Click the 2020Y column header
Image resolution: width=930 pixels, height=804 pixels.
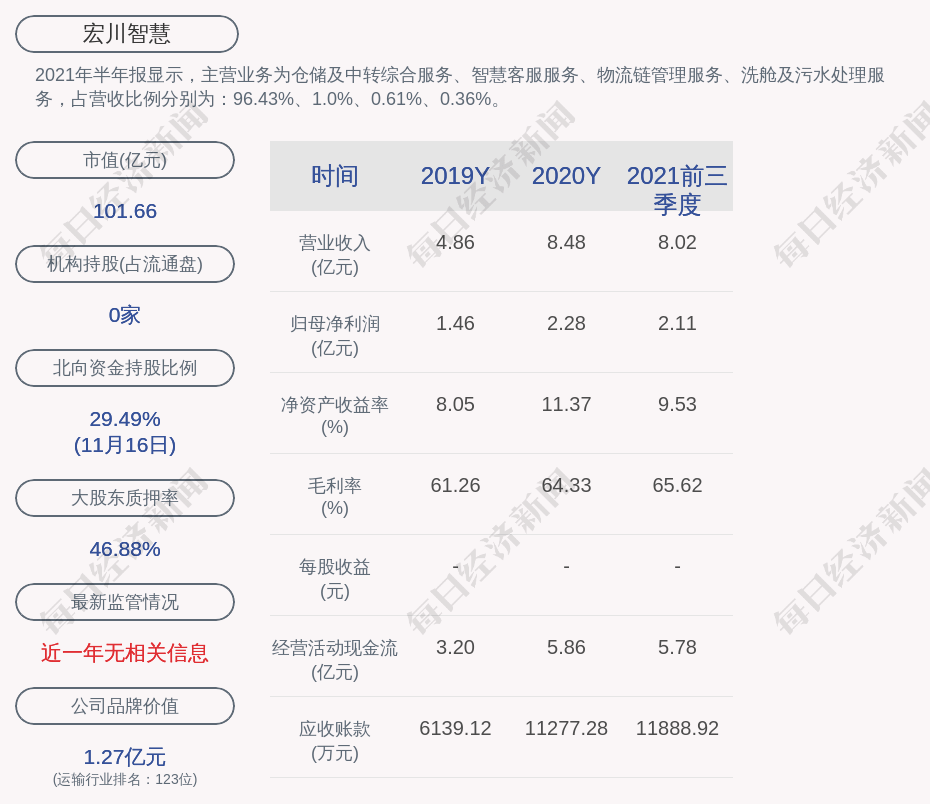tap(566, 176)
